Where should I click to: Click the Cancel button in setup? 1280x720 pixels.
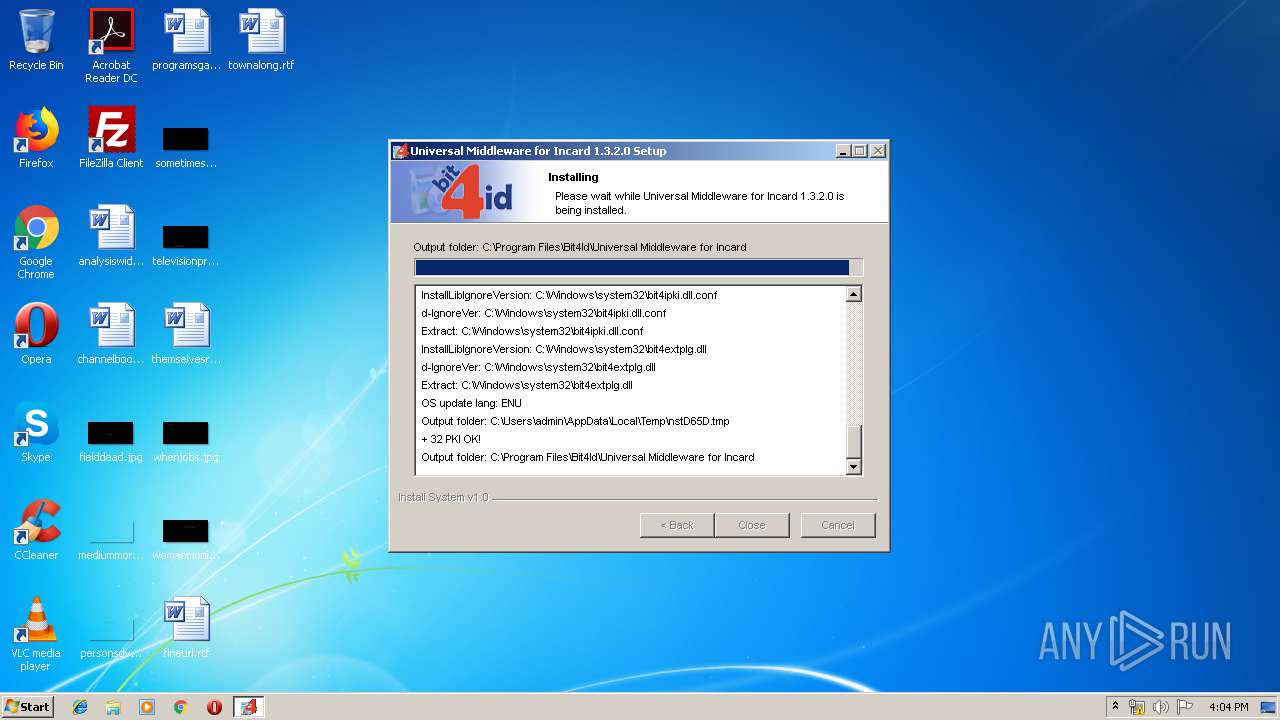[x=838, y=525]
